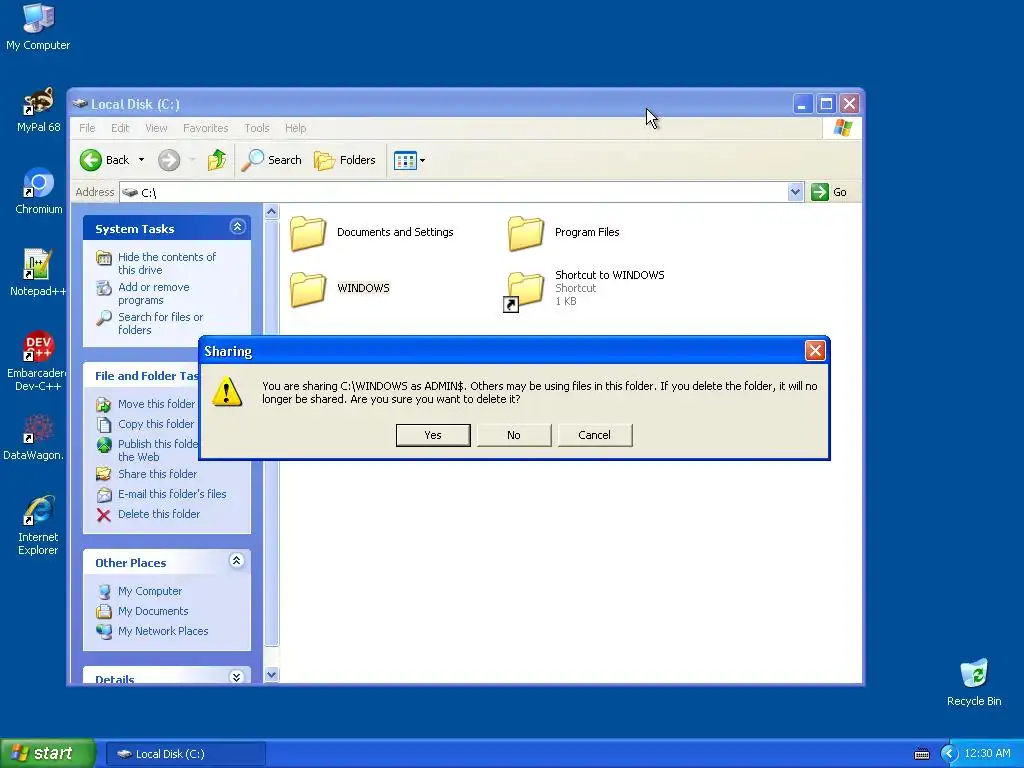Click the Back arrow icon
1024x768 pixels.
pos(91,160)
